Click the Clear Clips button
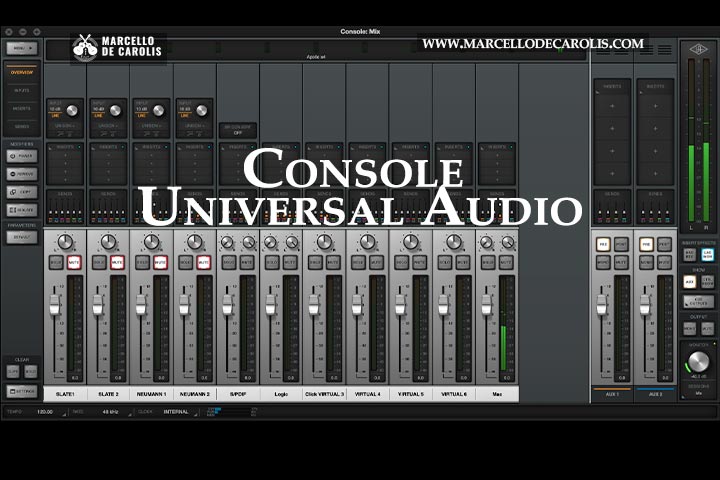This screenshot has width=720, height=480. coord(13,371)
